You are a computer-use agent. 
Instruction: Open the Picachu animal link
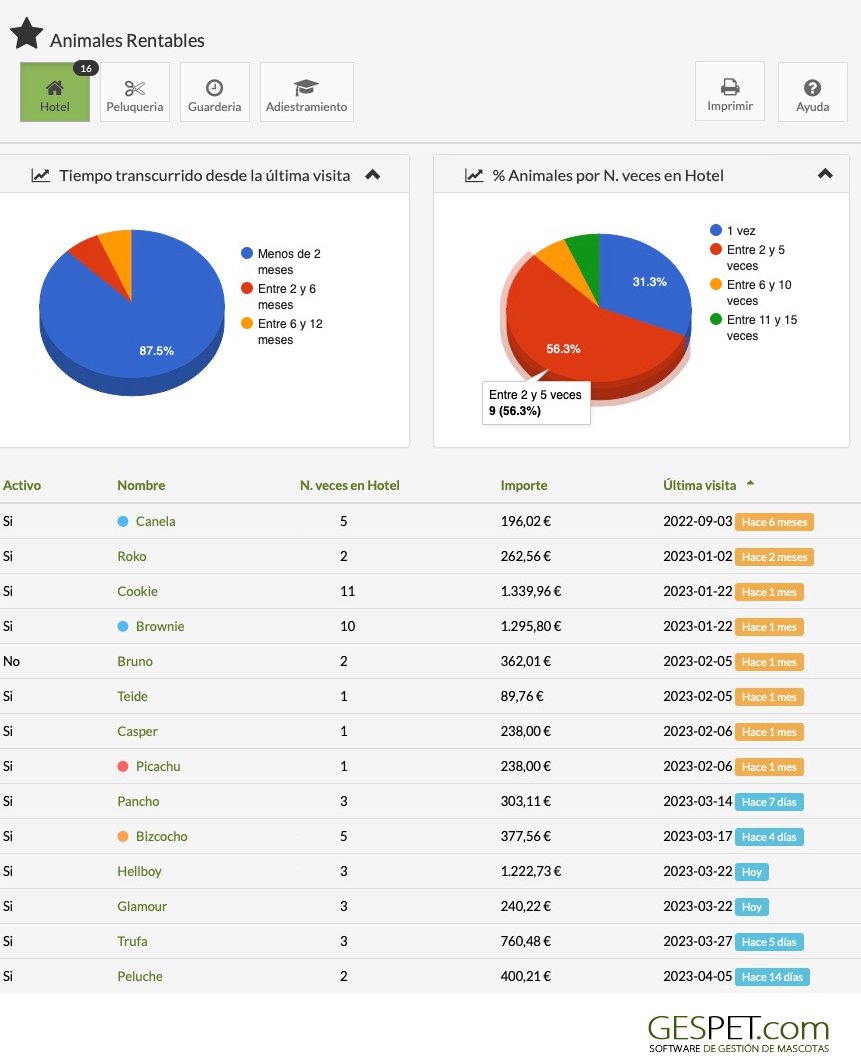pyautogui.click(x=158, y=767)
